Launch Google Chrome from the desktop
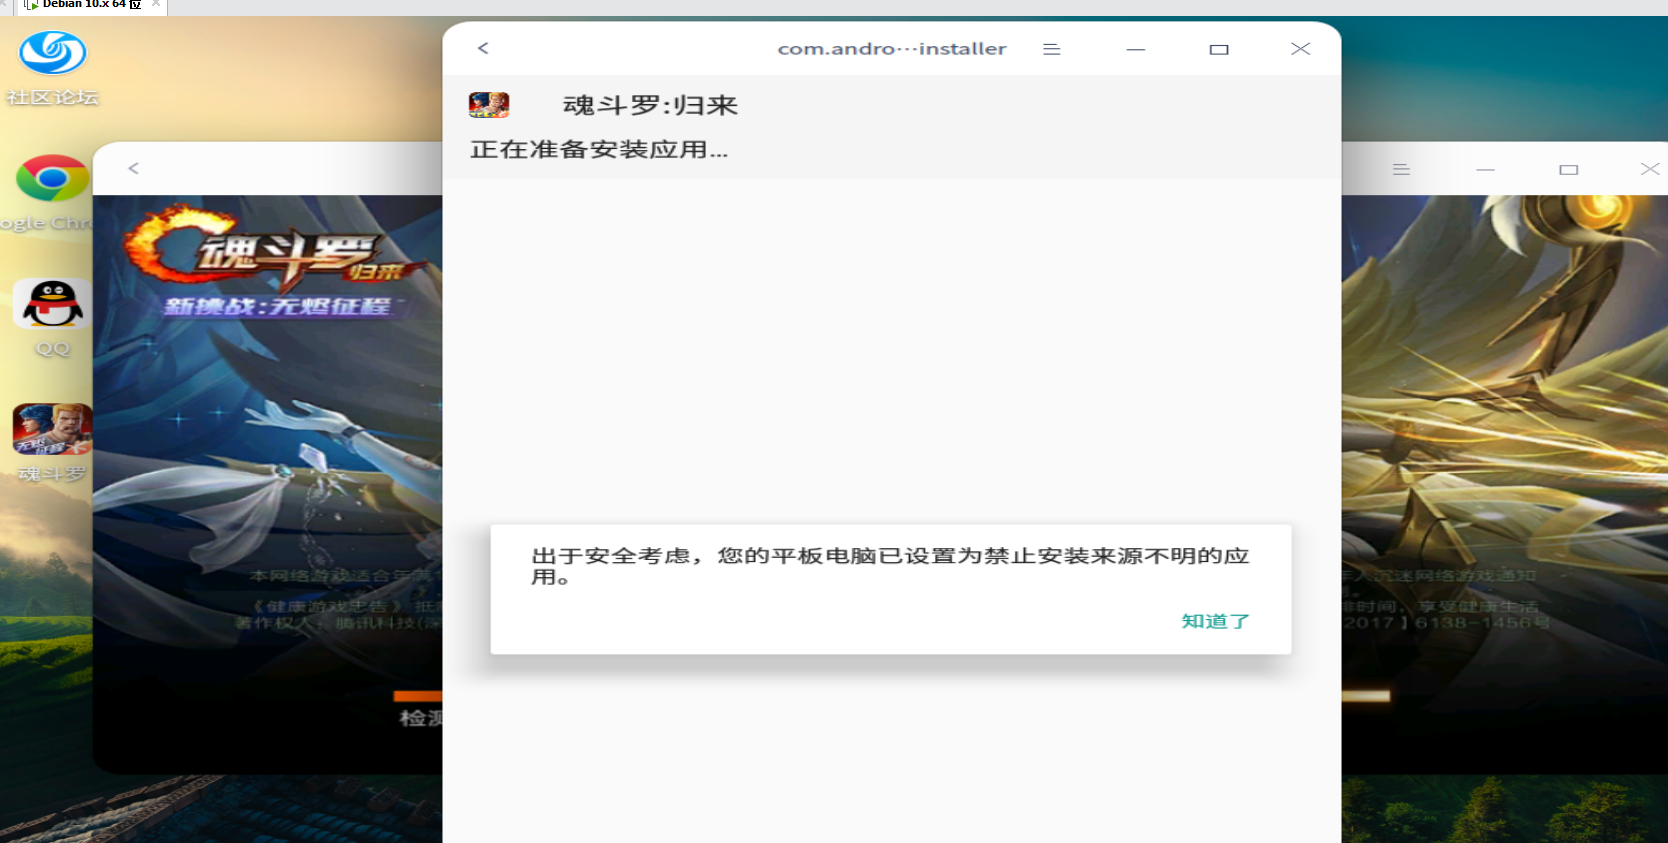This screenshot has width=1668, height=843. click(52, 191)
